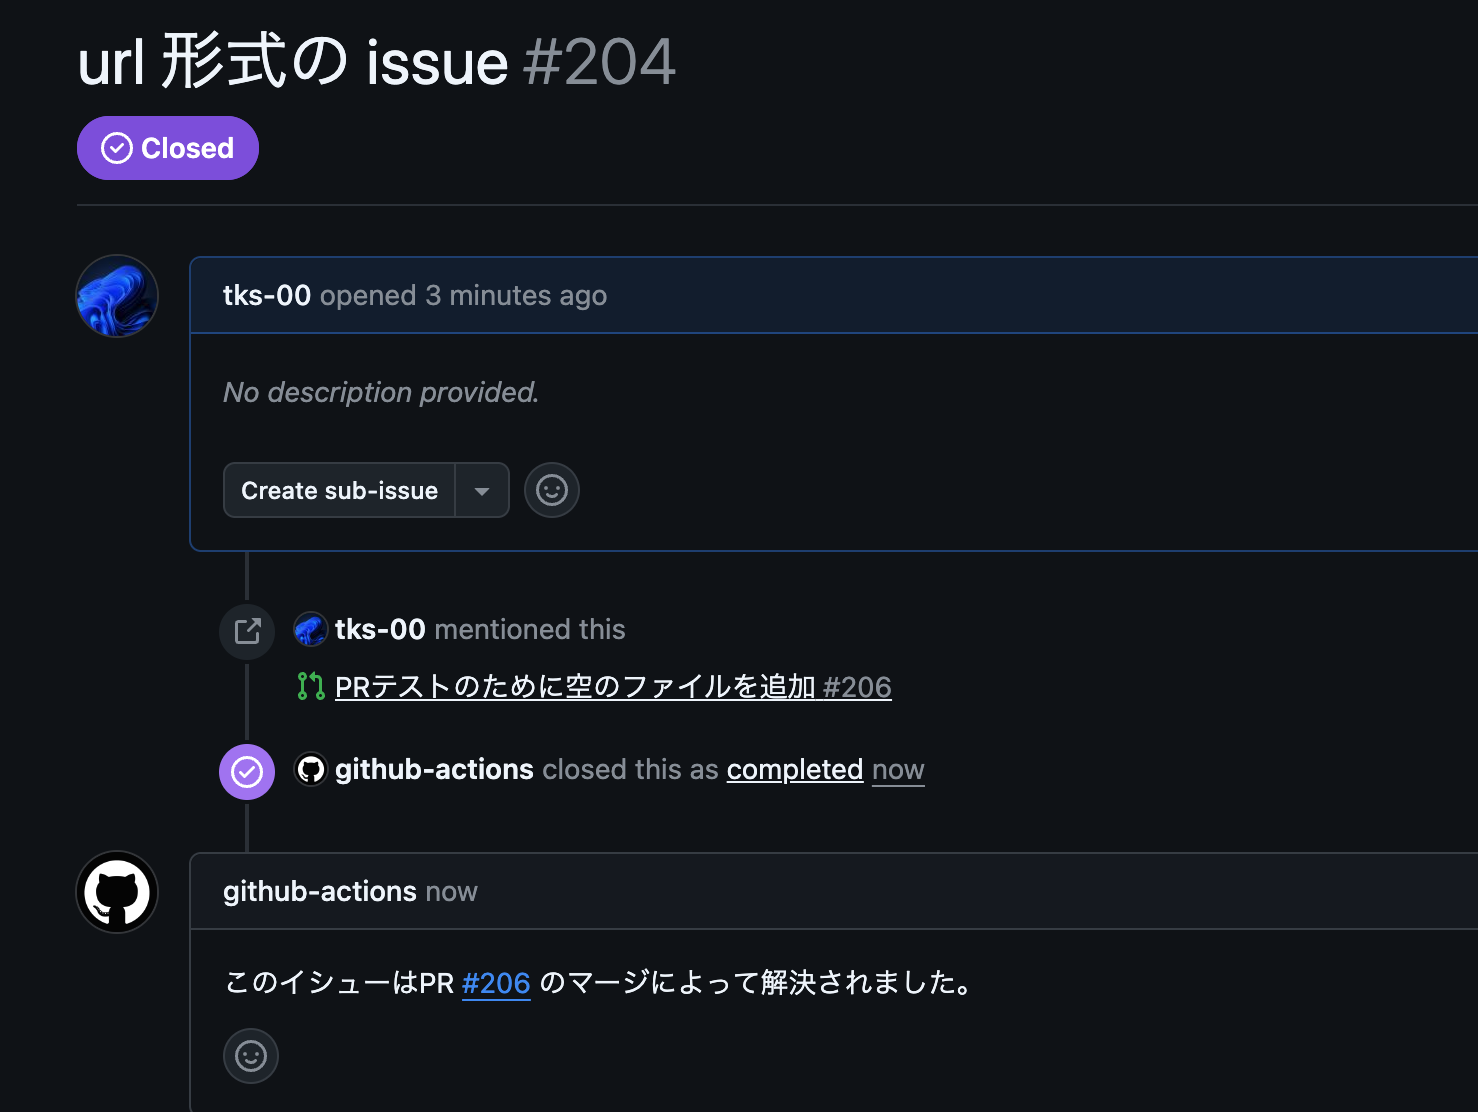Click the smiley reaction icon on github-actions comment
The width and height of the screenshot is (1478, 1112).
250,1056
